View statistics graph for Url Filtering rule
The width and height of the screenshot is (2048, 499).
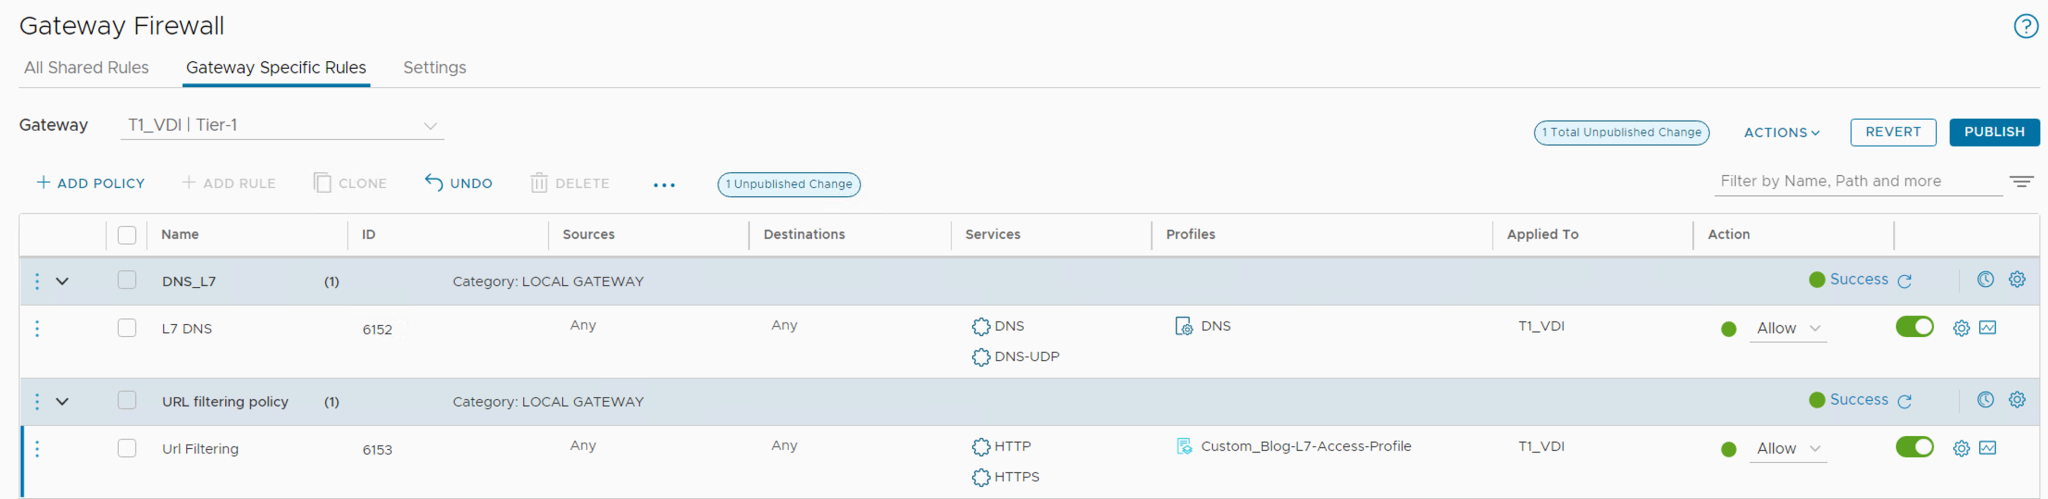[1988, 448]
